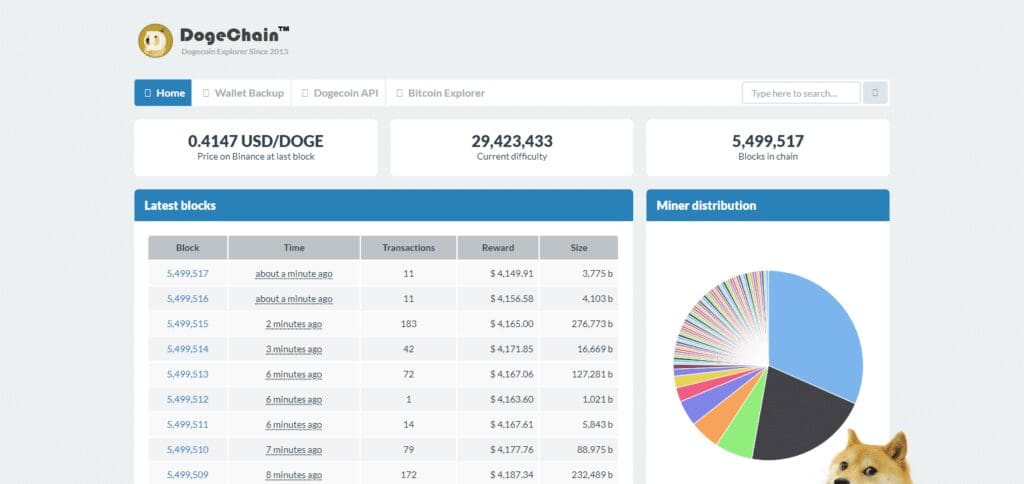Image resolution: width=1024 pixels, height=484 pixels.
Task: Click the Latest blocks panel header
Action: point(383,205)
